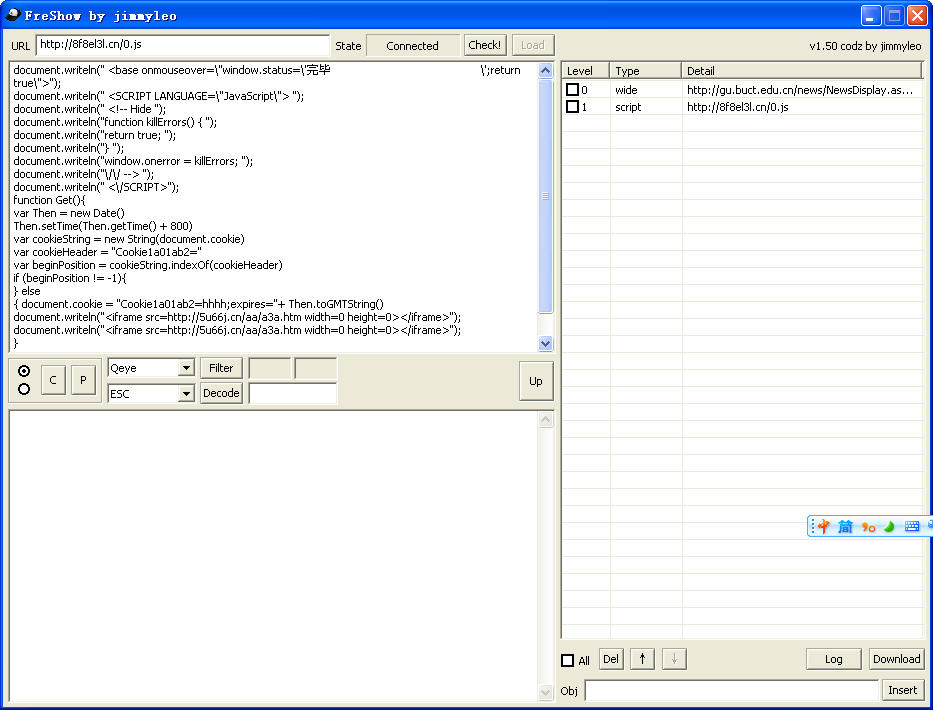Screen dimensions: 933x710
Task: Click the C button
Action: pyautogui.click(x=53, y=380)
